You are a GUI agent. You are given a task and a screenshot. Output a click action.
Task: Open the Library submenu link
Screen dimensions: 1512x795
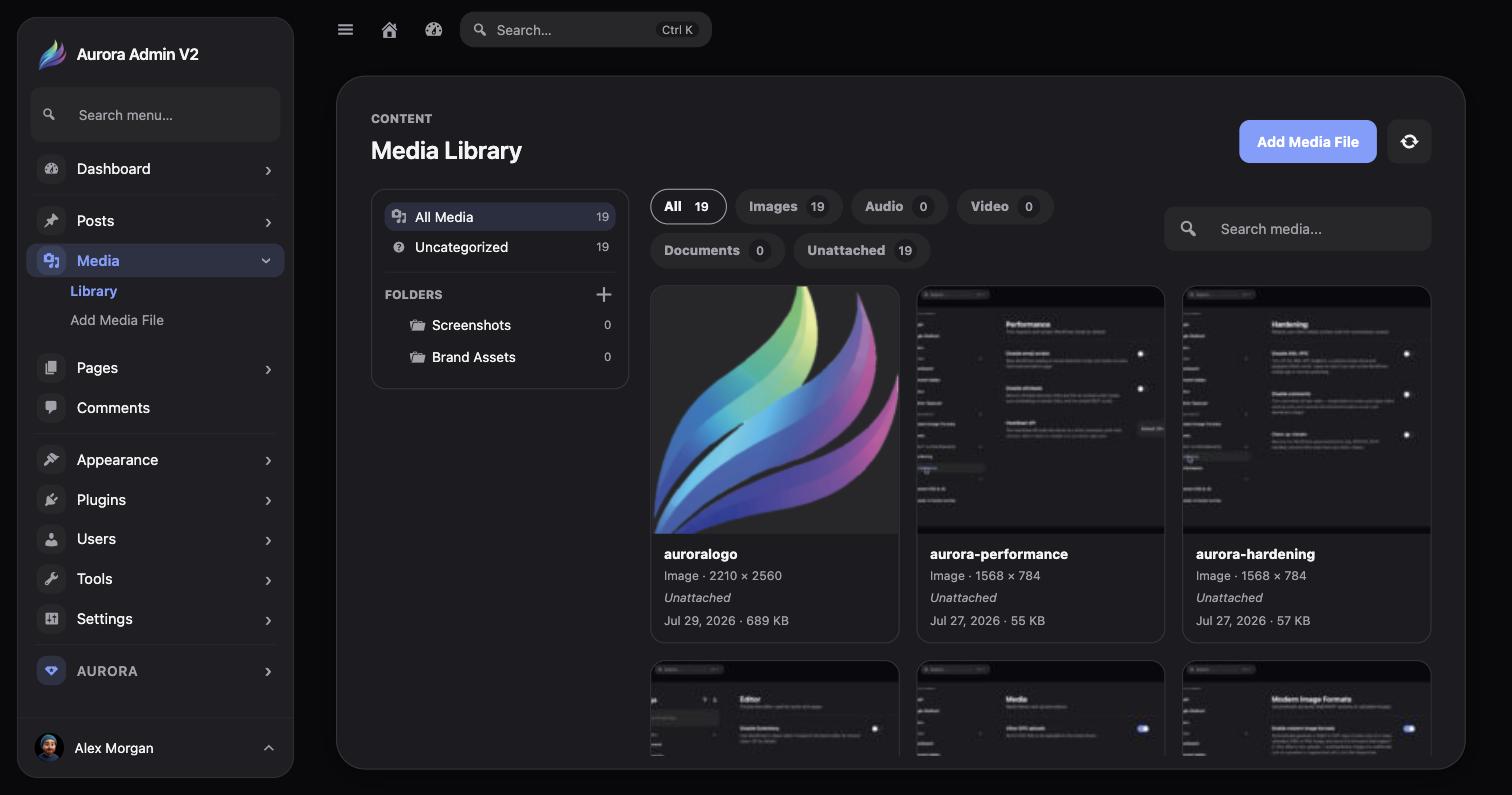pos(94,291)
